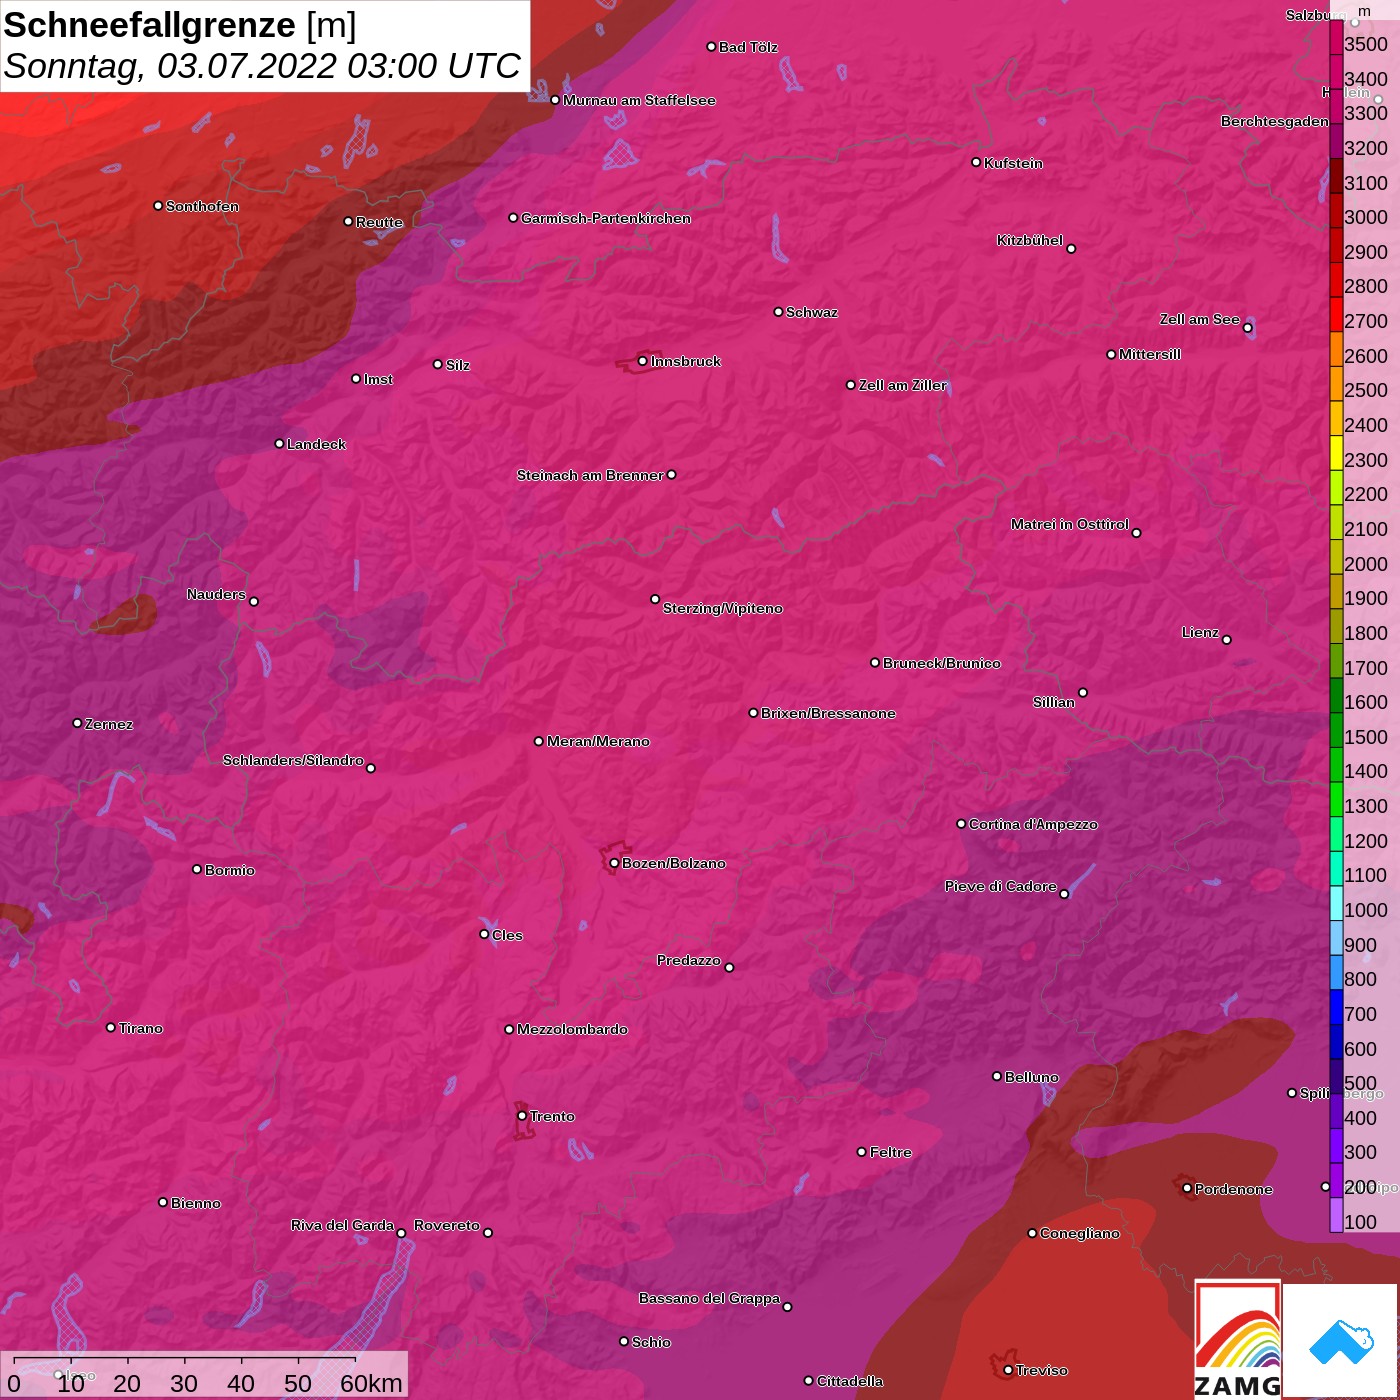This screenshot has height=1400, width=1400.
Task: Click the Brixen/Bressanone label
Action: pos(828,713)
